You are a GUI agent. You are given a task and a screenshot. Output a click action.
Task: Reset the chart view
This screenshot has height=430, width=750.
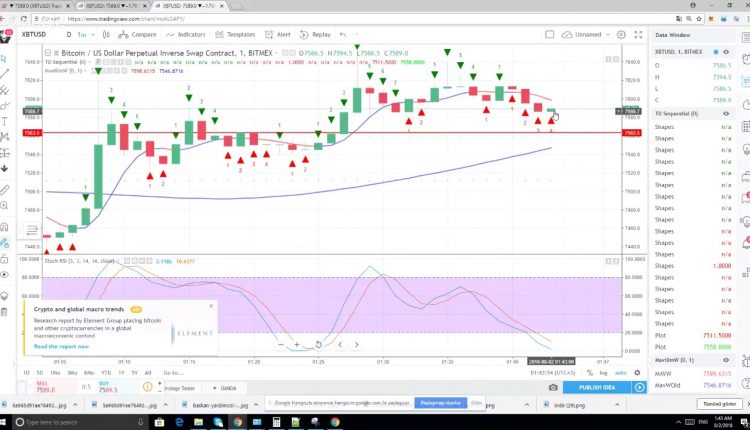click(x=319, y=344)
